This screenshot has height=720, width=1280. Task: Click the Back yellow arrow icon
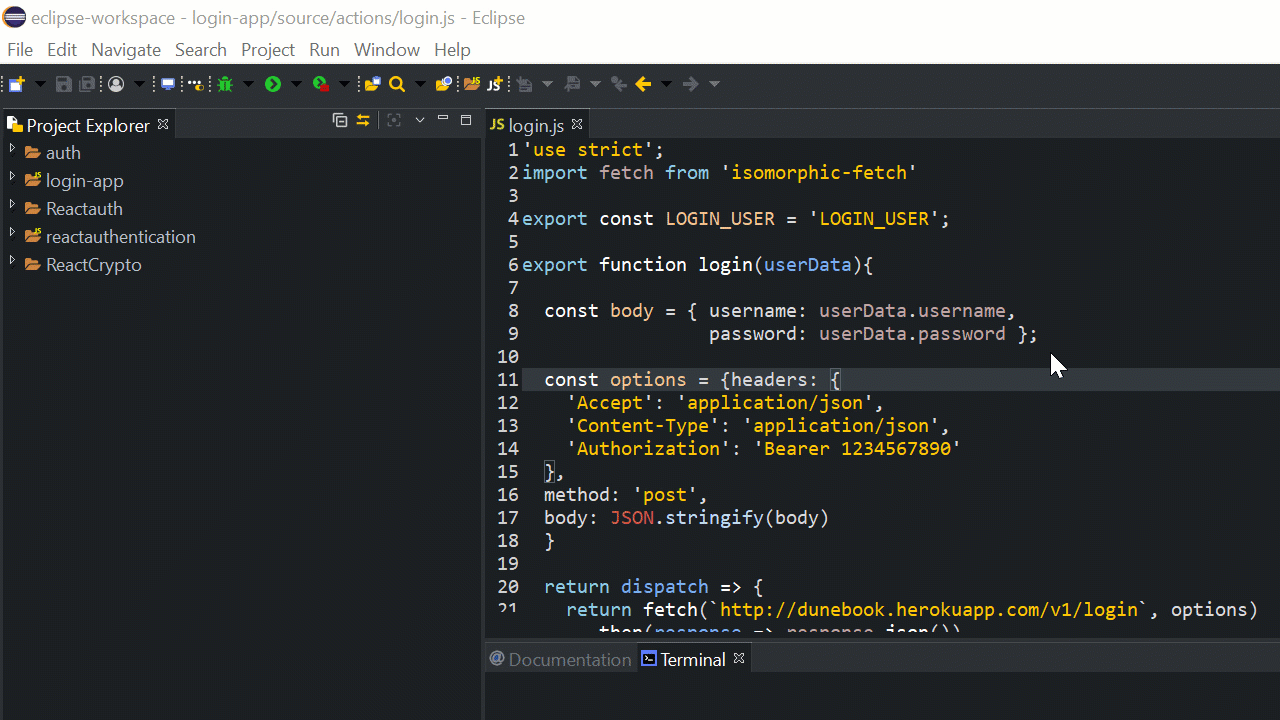click(x=643, y=84)
